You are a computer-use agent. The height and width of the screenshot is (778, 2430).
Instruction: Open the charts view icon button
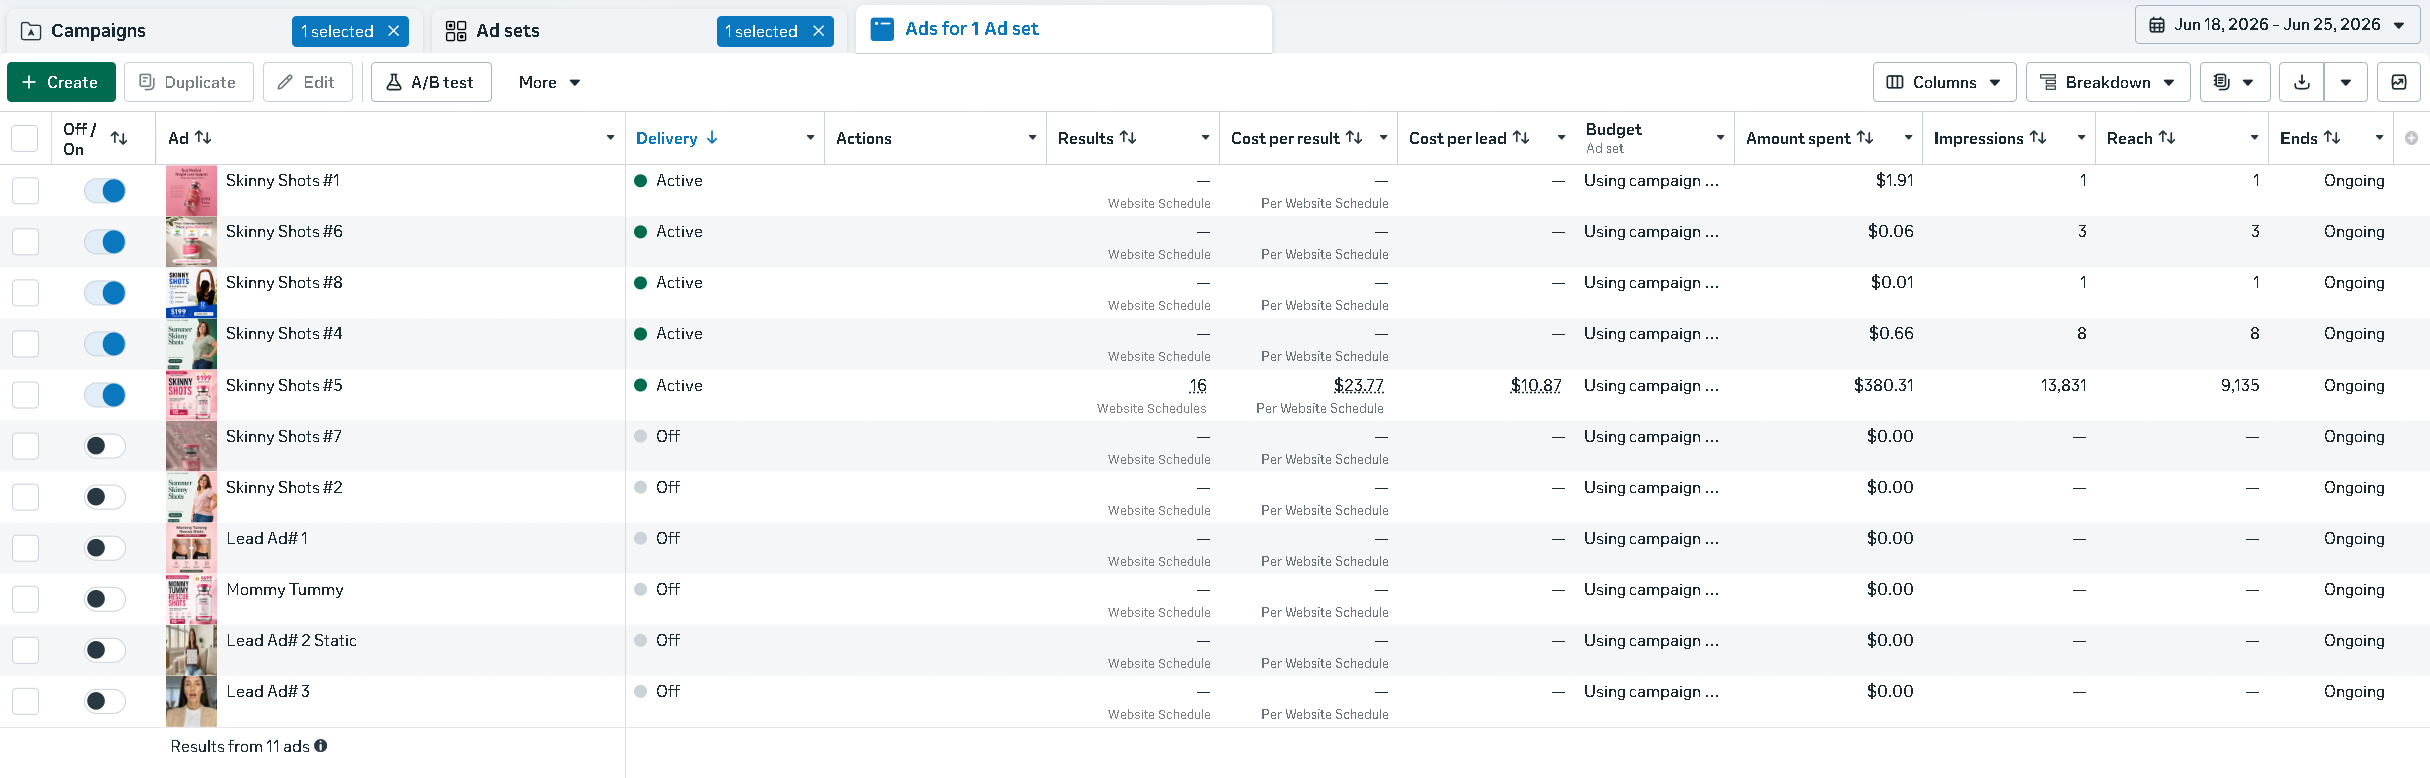tap(2399, 82)
